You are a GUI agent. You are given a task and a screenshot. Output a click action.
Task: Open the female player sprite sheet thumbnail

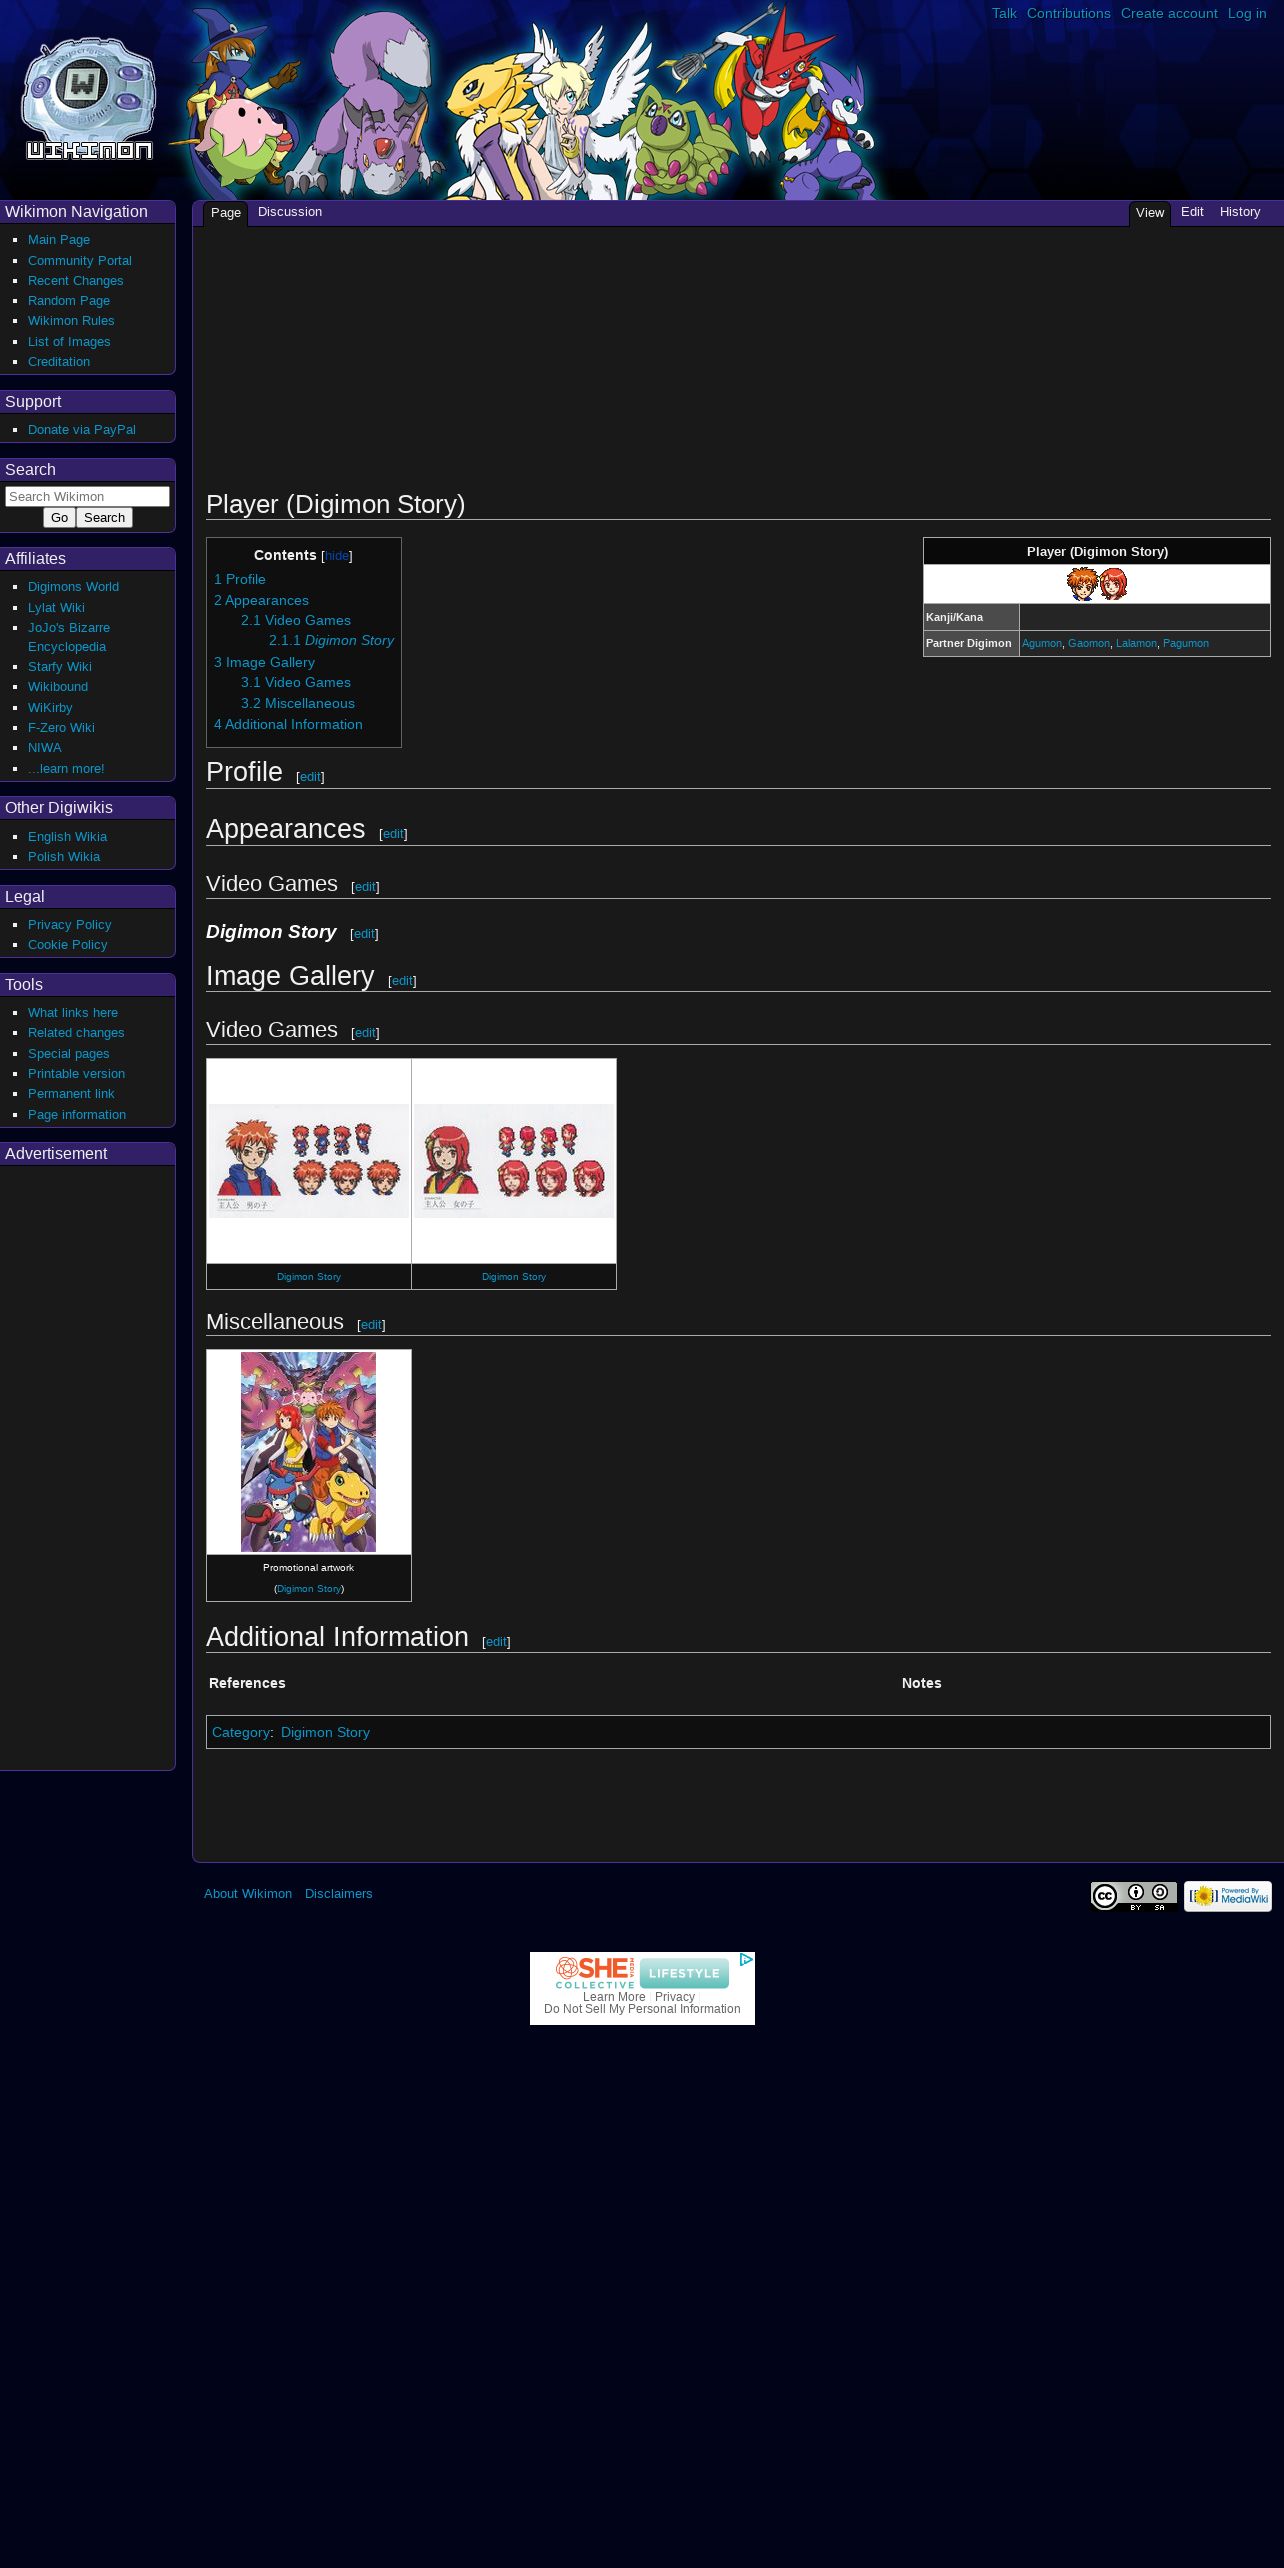pyautogui.click(x=514, y=1161)
